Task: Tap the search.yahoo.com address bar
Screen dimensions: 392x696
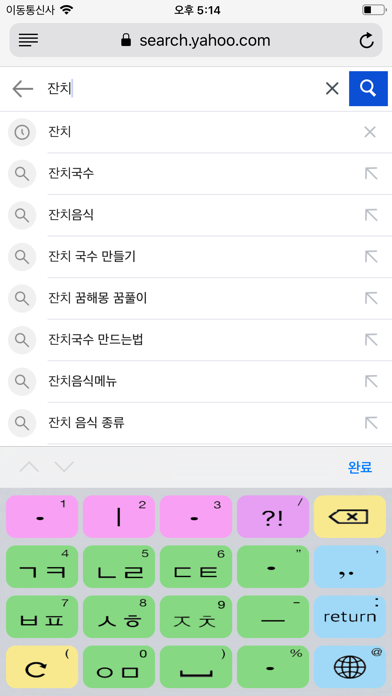Action: pyautogui.click(x=196, y=40)
